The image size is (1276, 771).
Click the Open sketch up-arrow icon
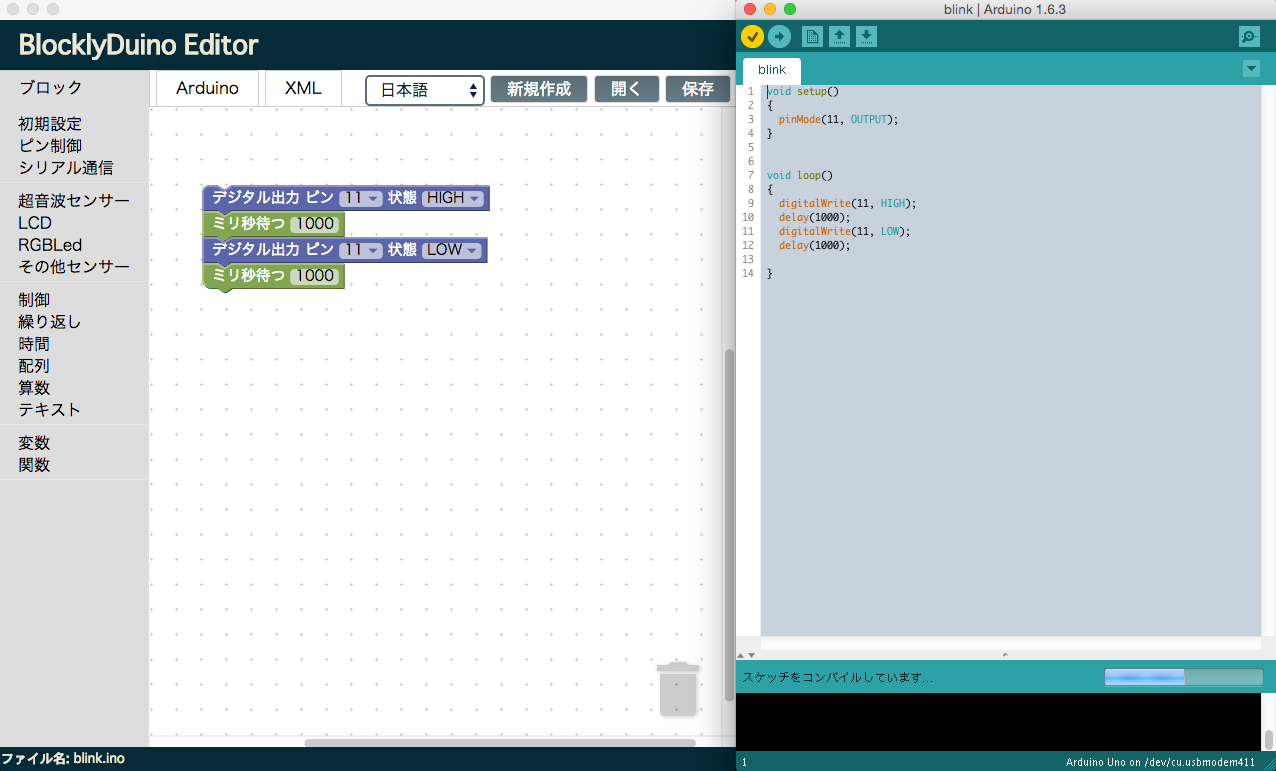pos(839,37)
